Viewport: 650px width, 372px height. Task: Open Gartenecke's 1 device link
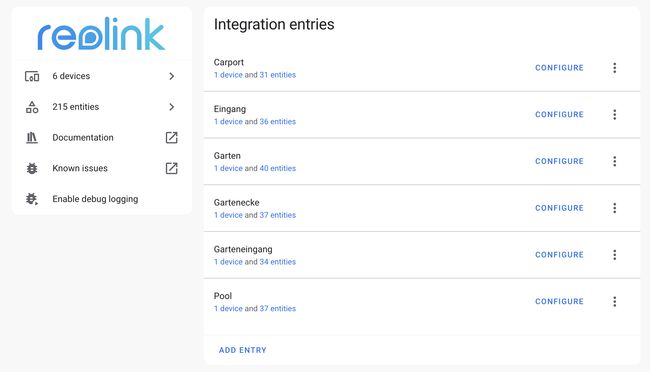228,215
